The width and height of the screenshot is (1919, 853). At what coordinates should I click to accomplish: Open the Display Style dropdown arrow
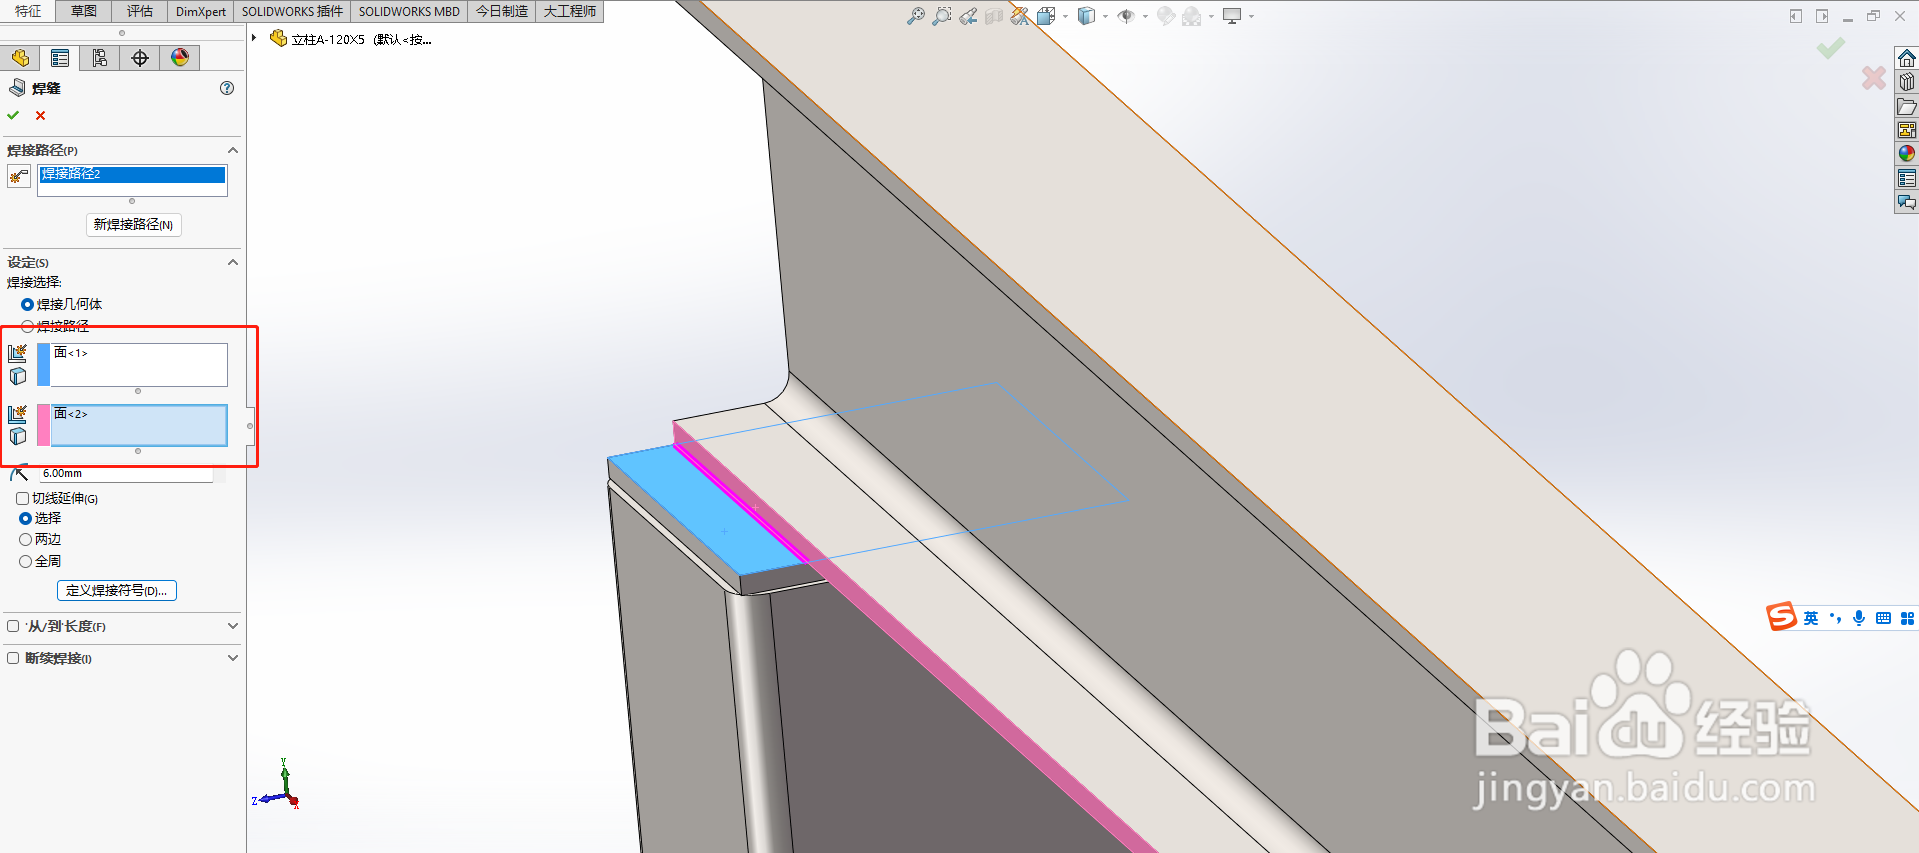coord(1105,16)
